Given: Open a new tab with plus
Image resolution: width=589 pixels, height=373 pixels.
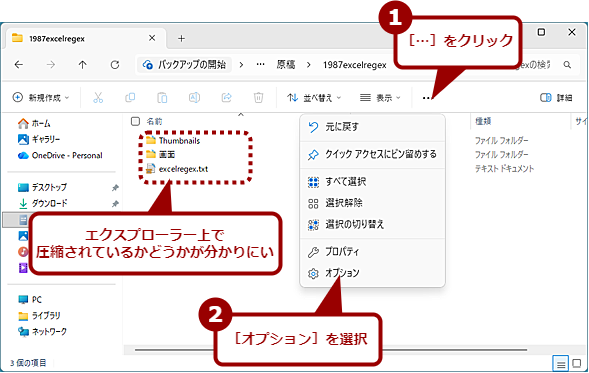Looking at the screenshot, I should (181, 38).
